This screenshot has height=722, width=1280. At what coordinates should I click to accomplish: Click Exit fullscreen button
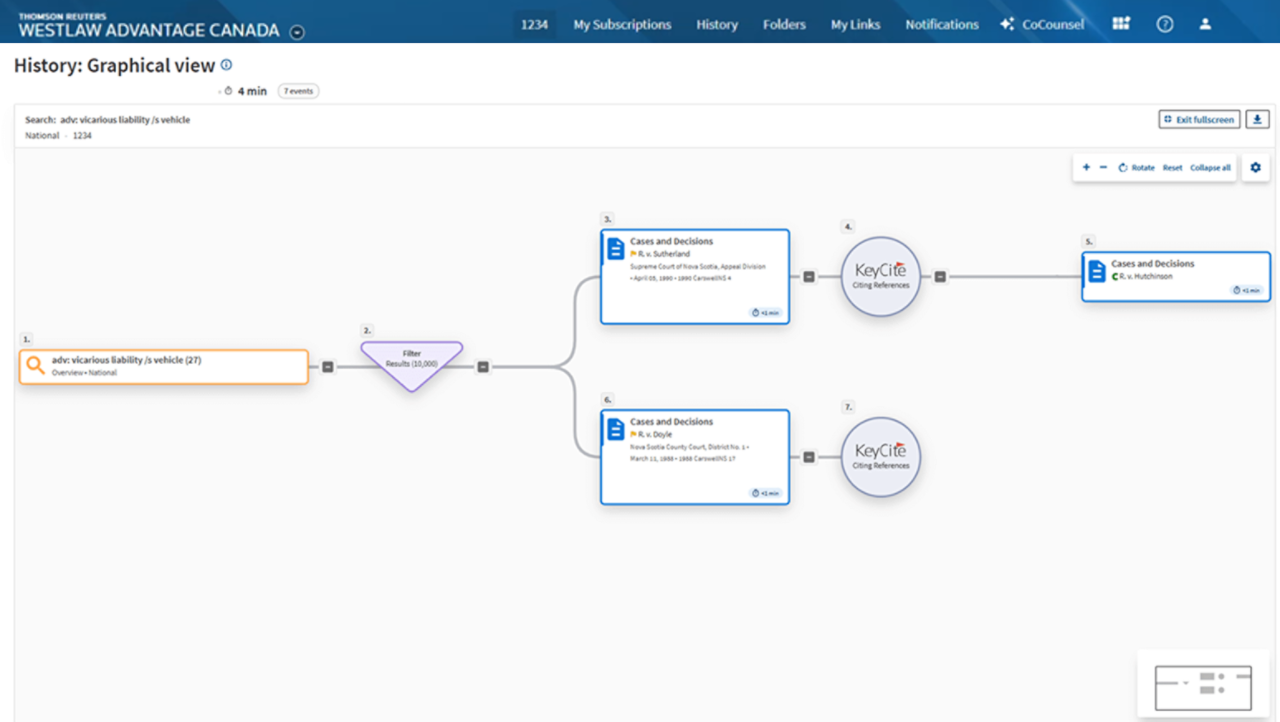1199,120
